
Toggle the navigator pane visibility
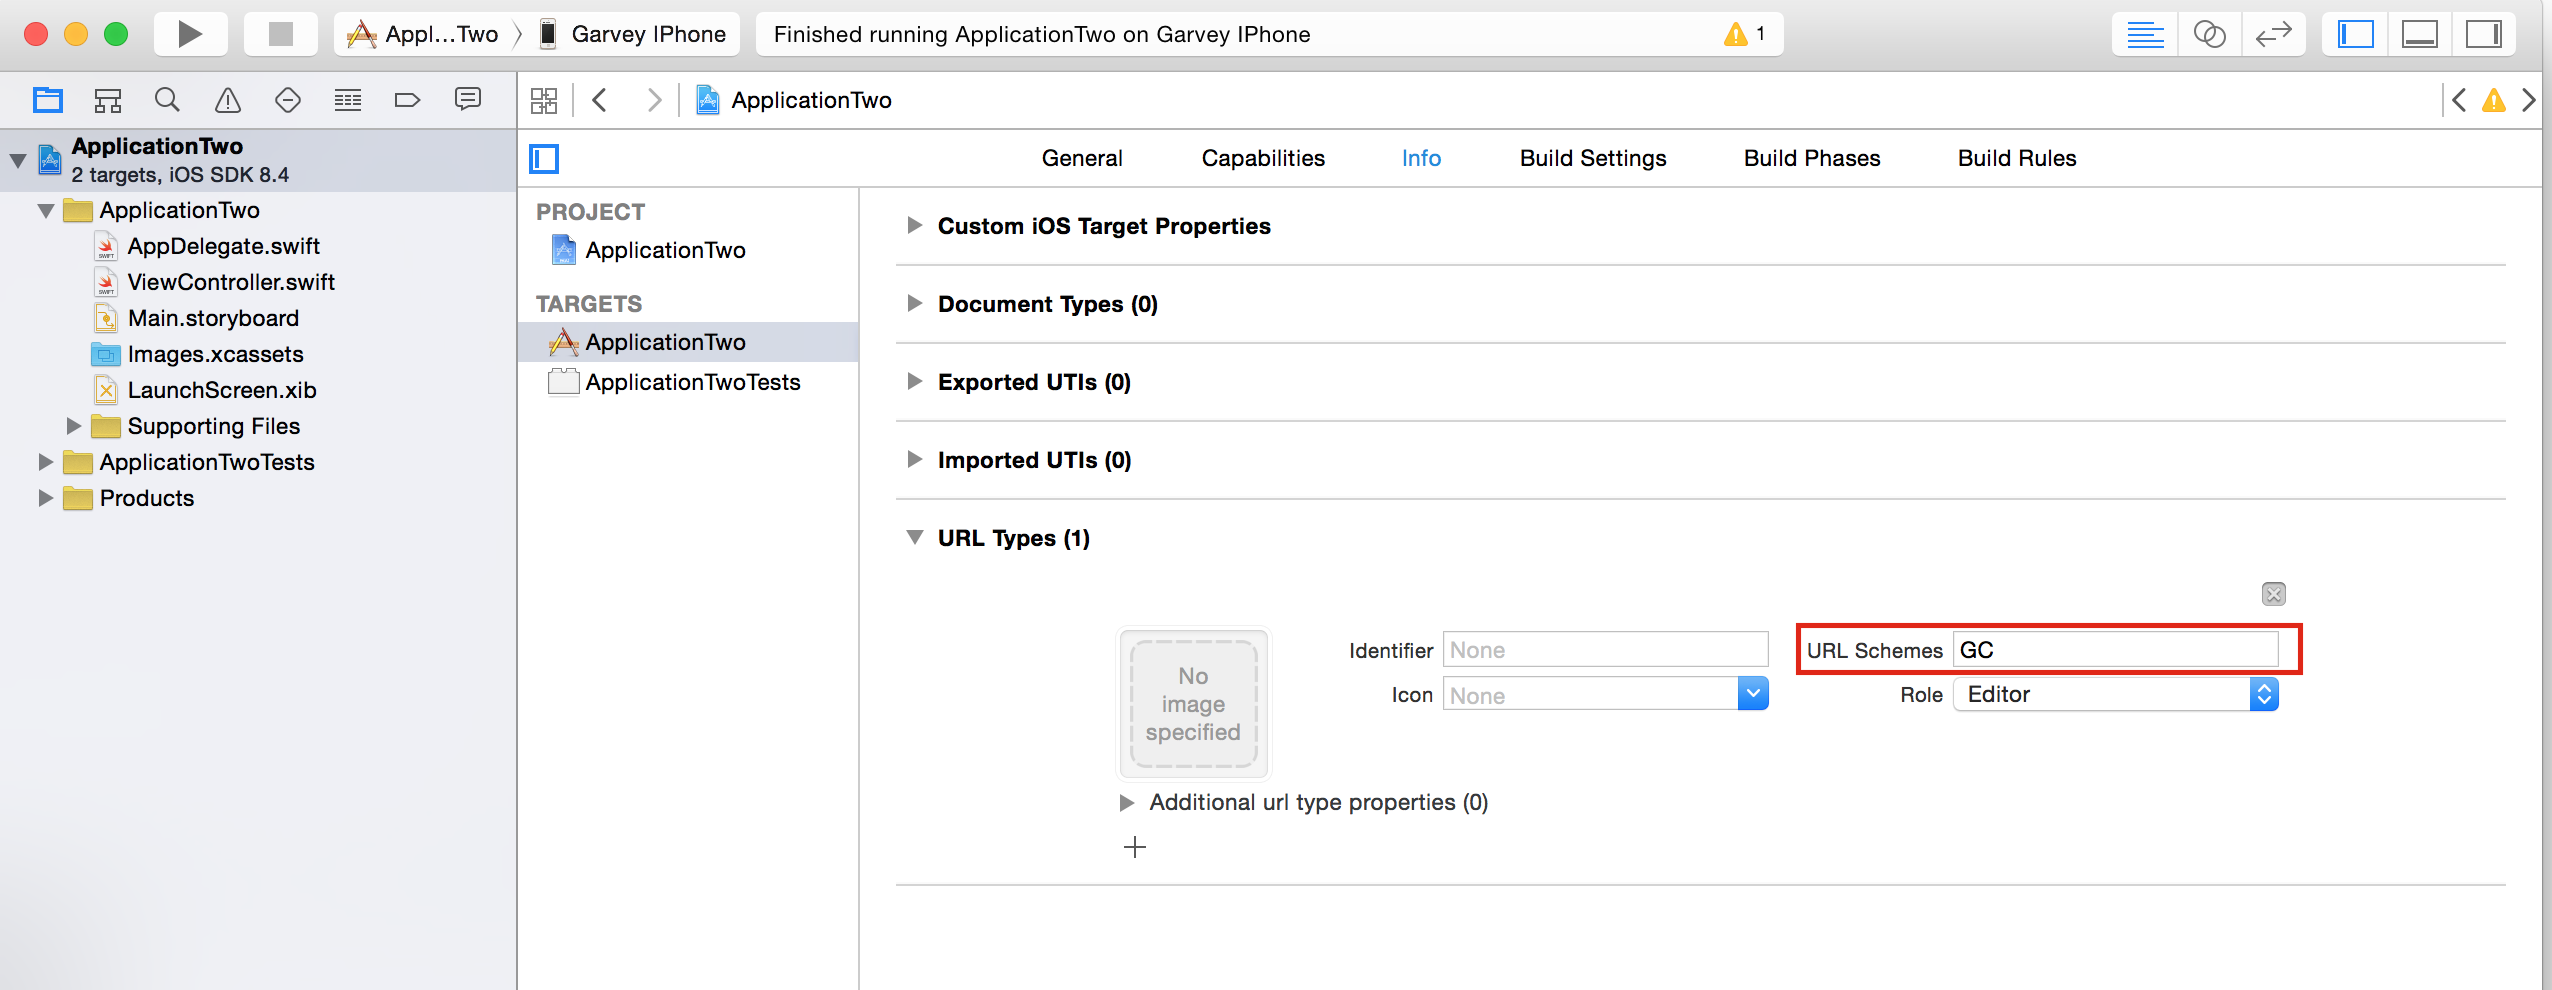tap(2356, 34)
